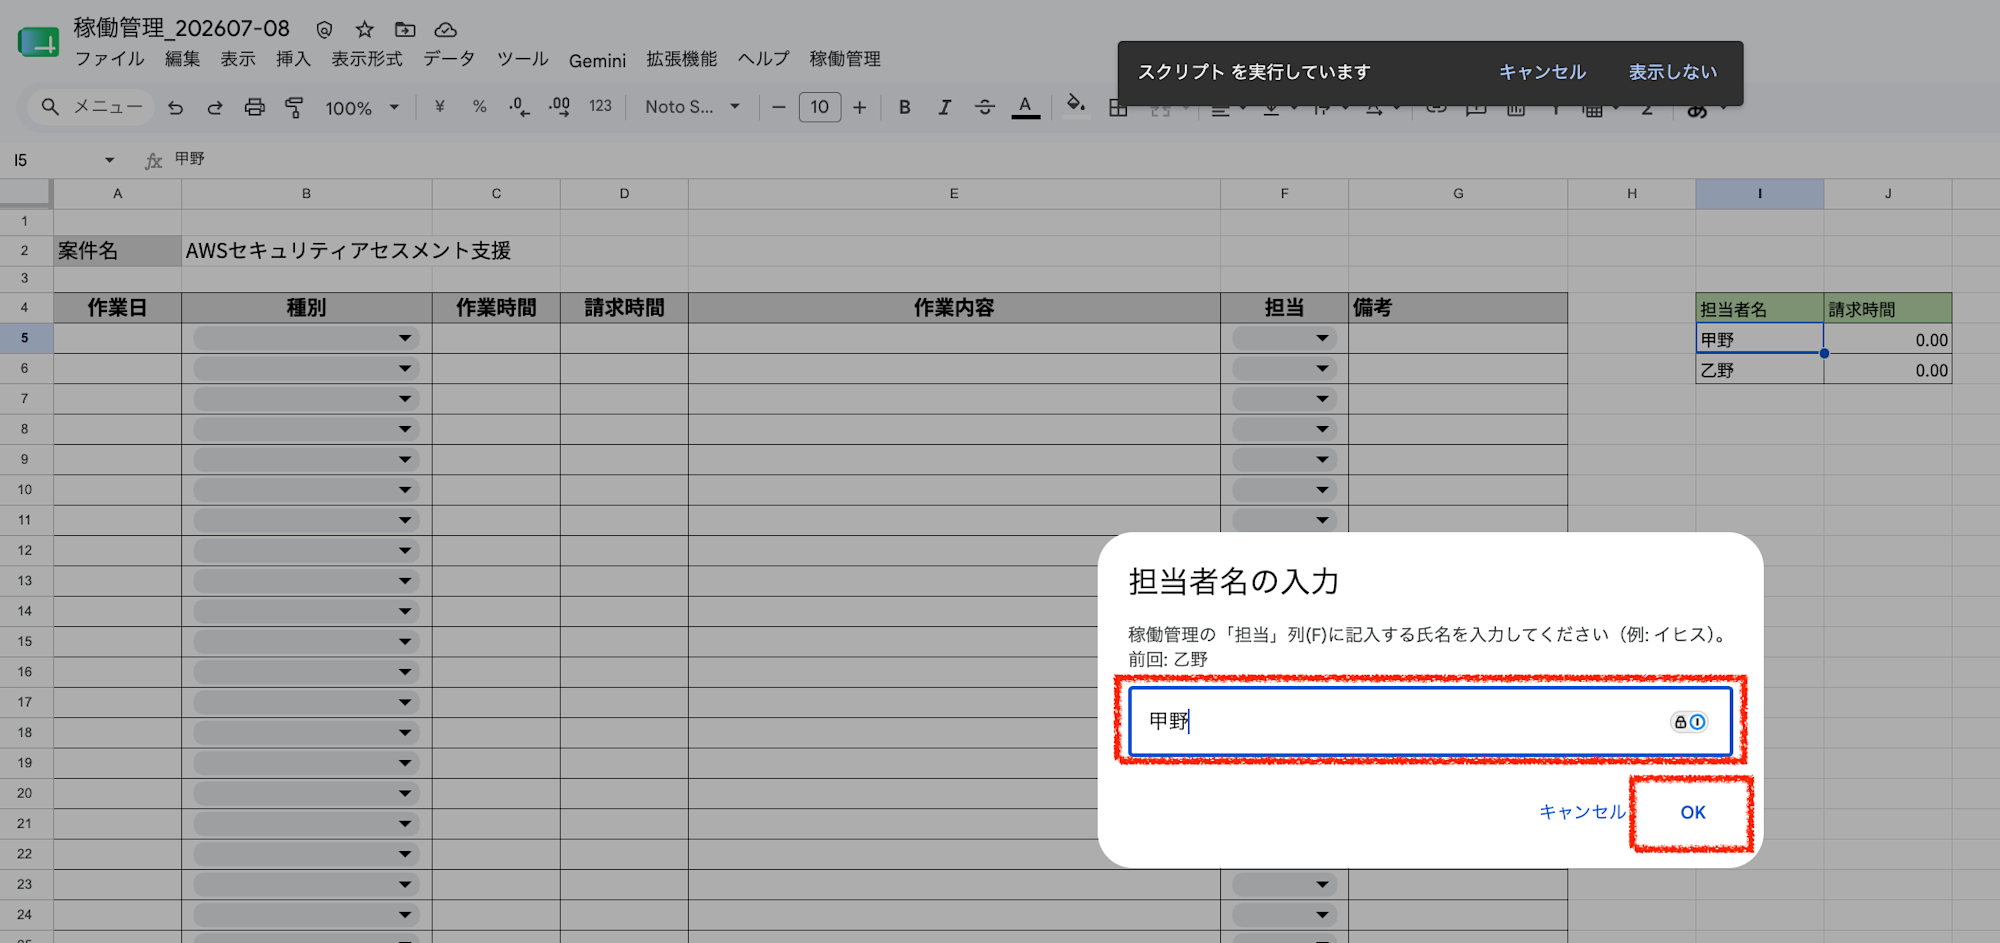Star this spreadsheet
2000x943 pixels.
coord(365,29)
